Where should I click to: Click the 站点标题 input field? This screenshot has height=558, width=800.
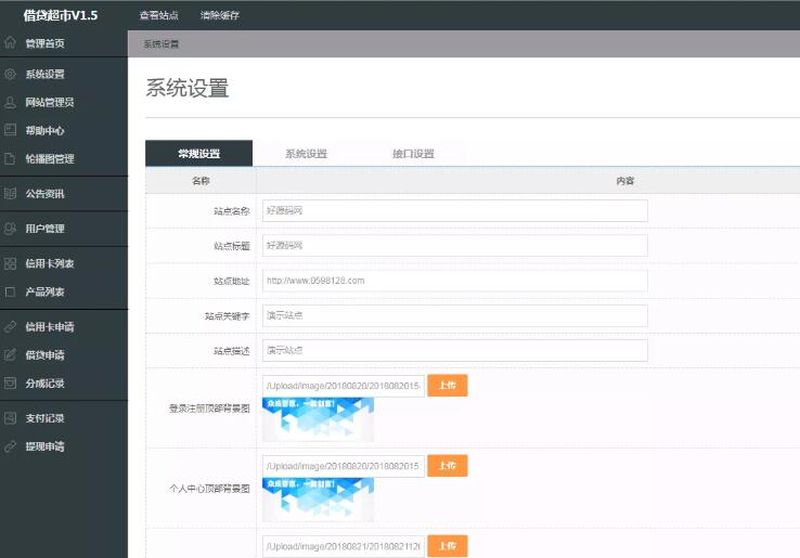(455, 245)
